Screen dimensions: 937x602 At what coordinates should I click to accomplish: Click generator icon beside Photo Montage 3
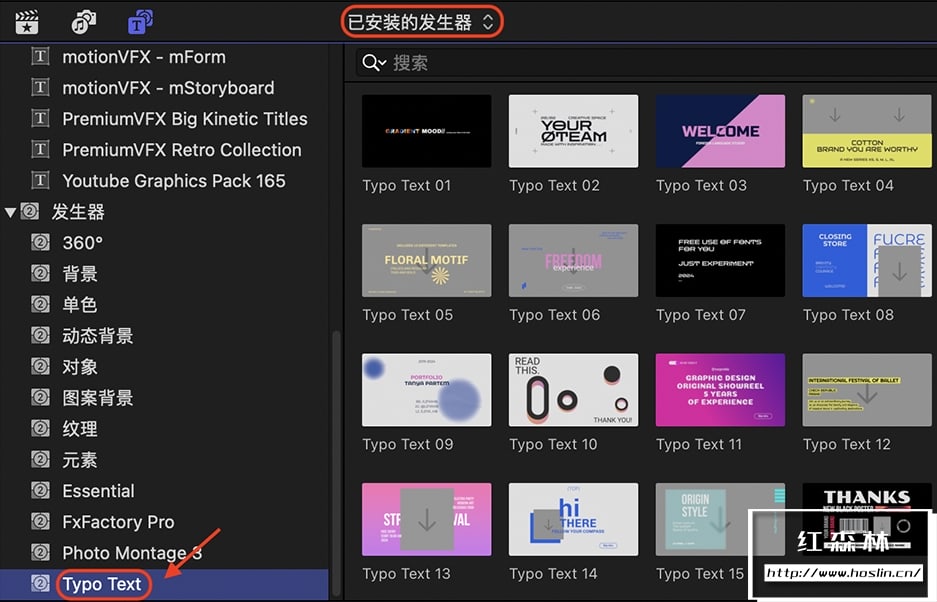point(40,553)
